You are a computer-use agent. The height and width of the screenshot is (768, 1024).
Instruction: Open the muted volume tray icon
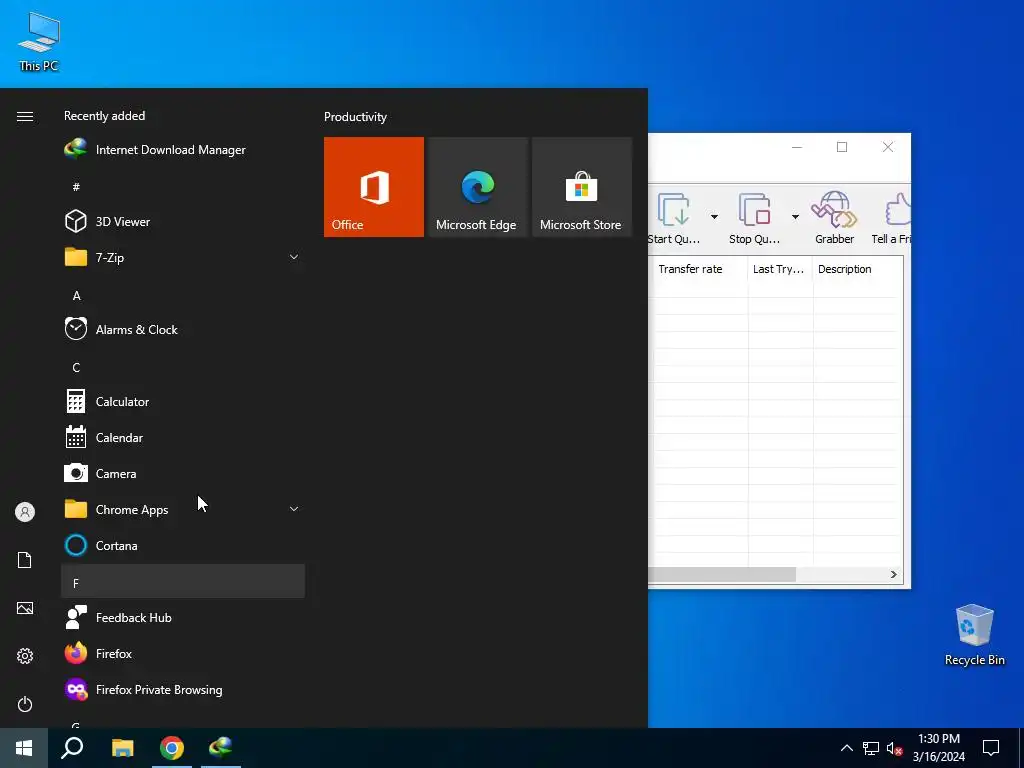[x=895, y=748]
